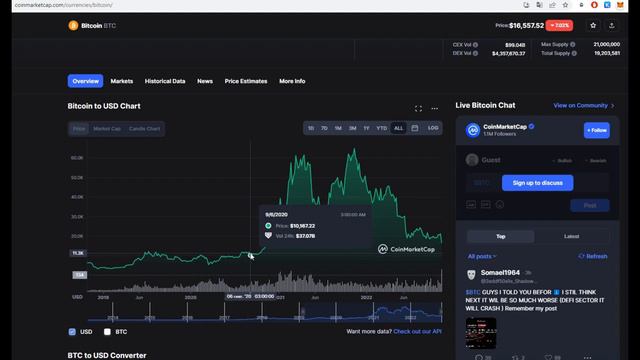This screenshot has height=360, width=640.
Task: Add Bitcoin to watchlist star icon
Action: coord(593,25)
